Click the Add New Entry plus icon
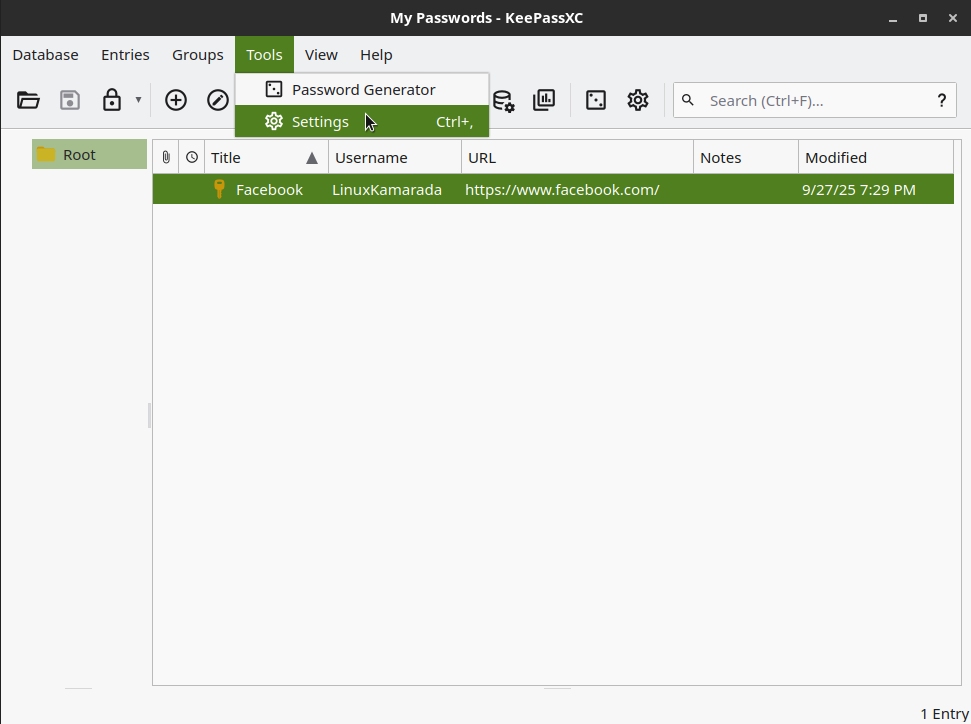The width and height of the screenshot is (971, 724). pyautogui.click(x=176, y=100)
